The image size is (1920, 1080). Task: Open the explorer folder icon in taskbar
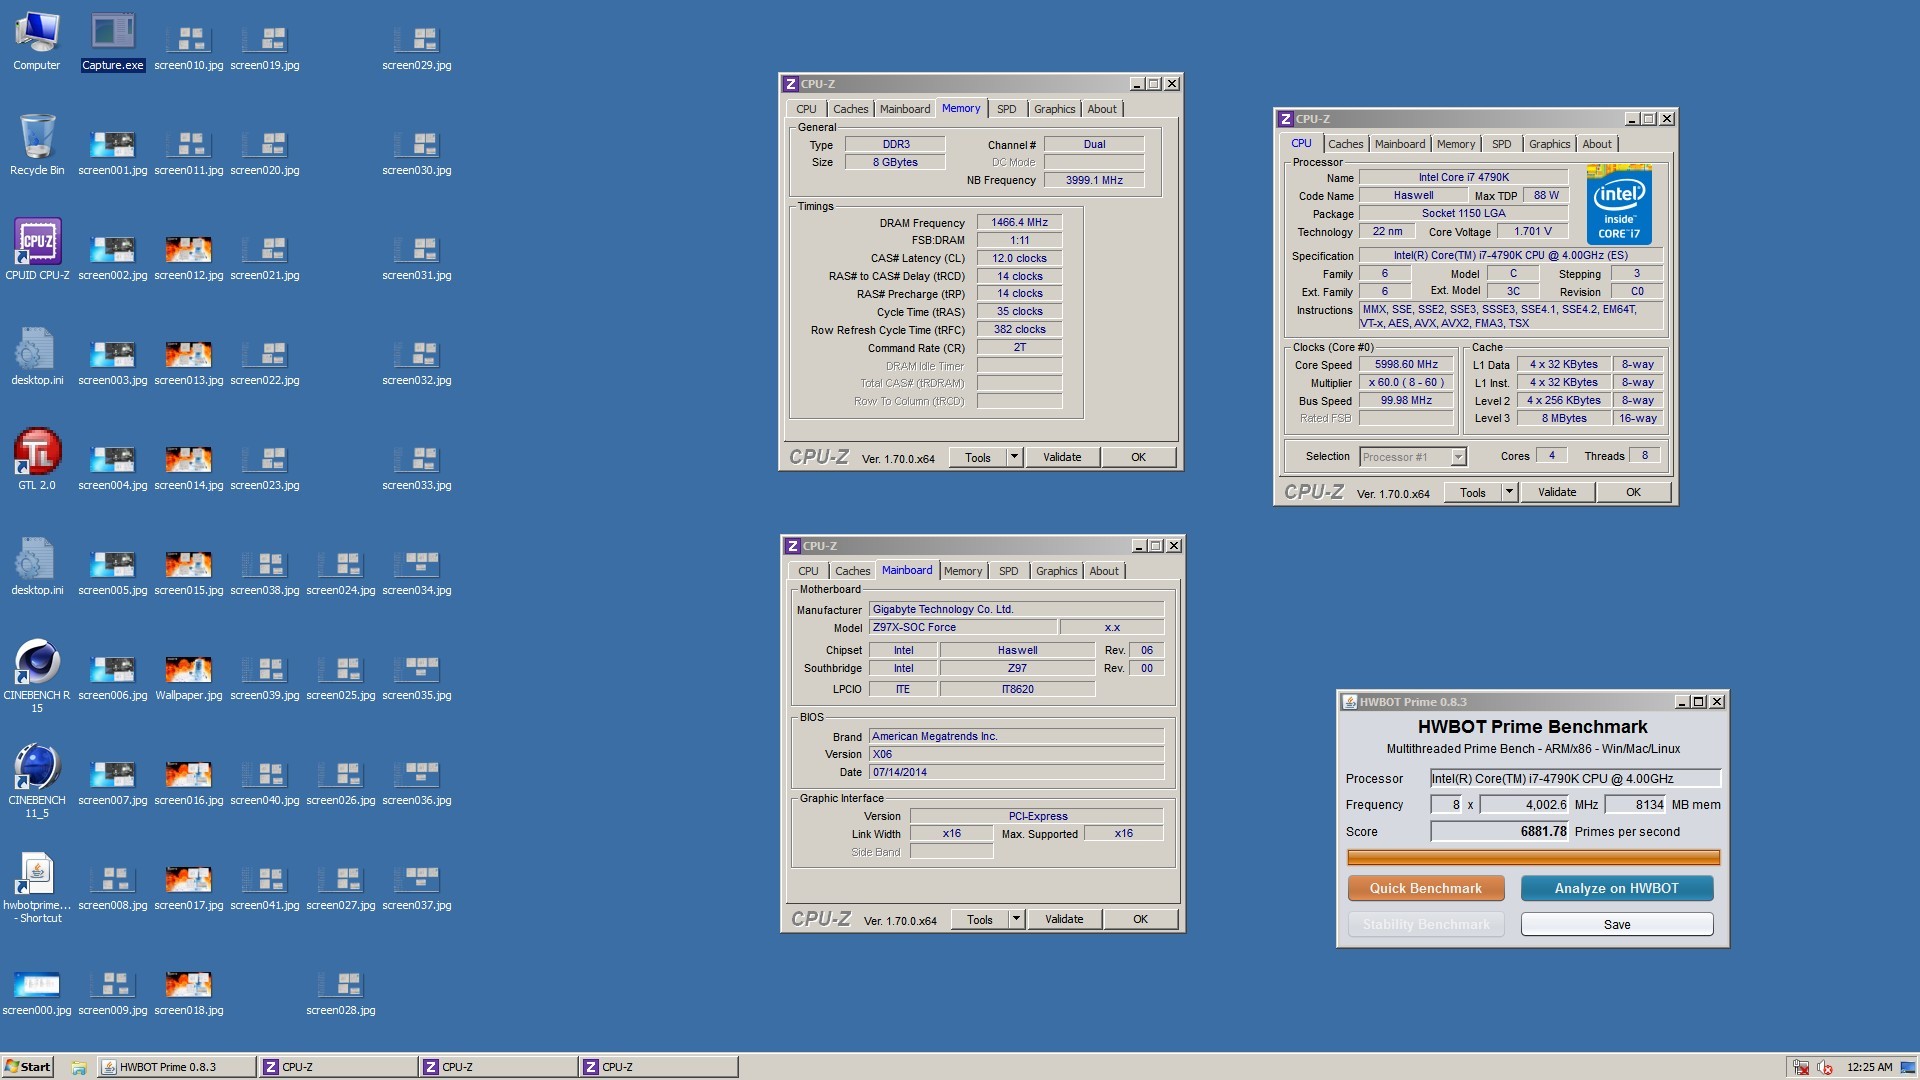(78, 1067)
